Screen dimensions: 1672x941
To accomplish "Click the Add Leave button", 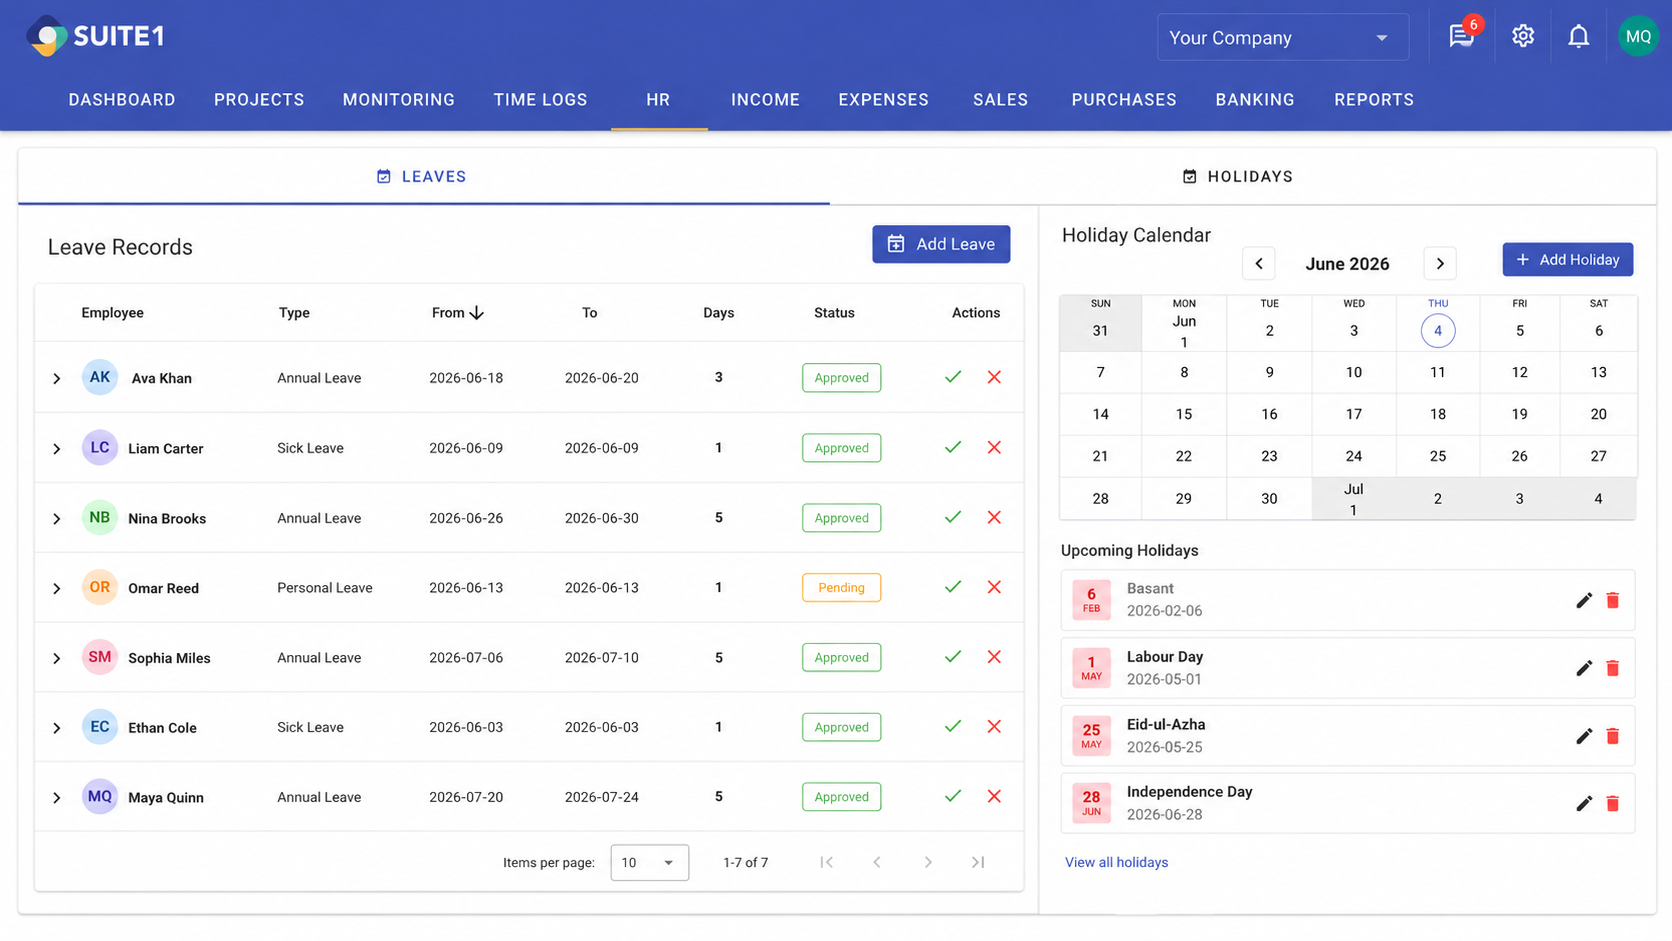I will [941, 244].
